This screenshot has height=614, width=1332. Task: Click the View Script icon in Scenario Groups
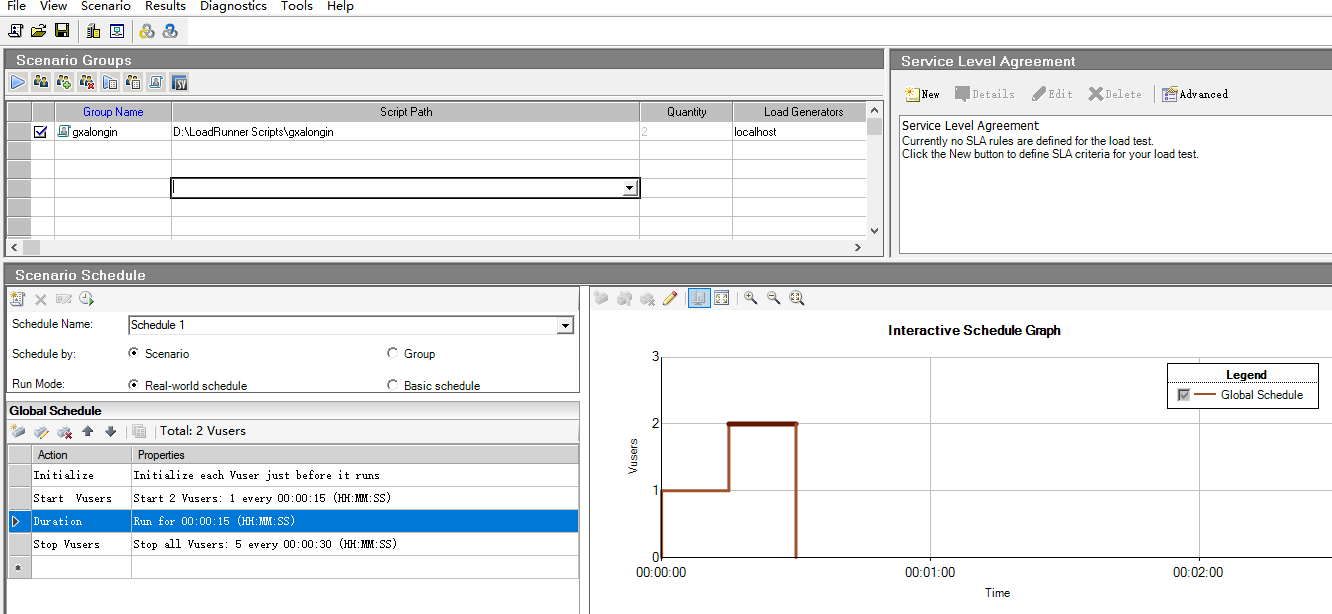(156, 82)
